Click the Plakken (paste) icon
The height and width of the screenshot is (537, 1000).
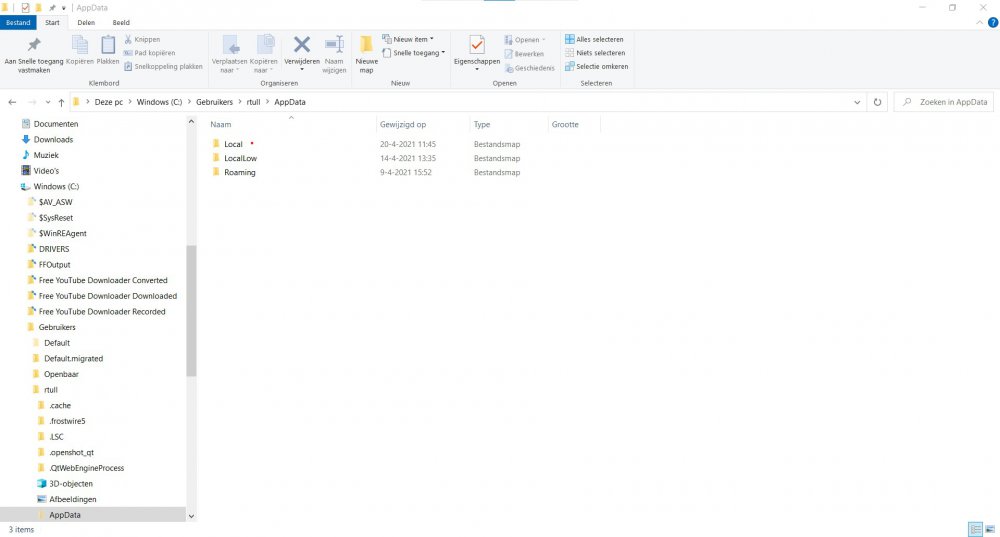tap(108, 49)
